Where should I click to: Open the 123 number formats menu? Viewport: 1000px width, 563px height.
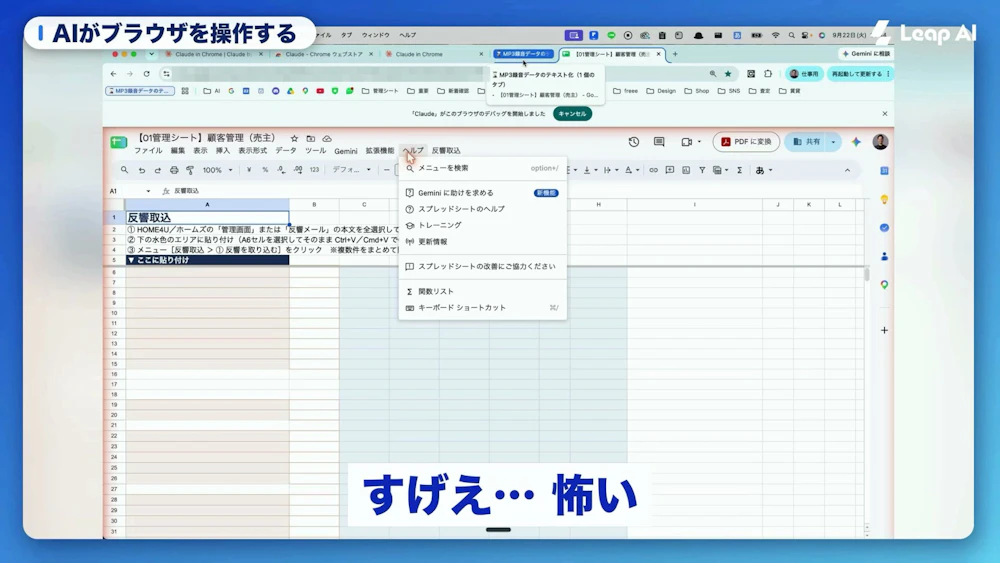[x=314, y=170]
